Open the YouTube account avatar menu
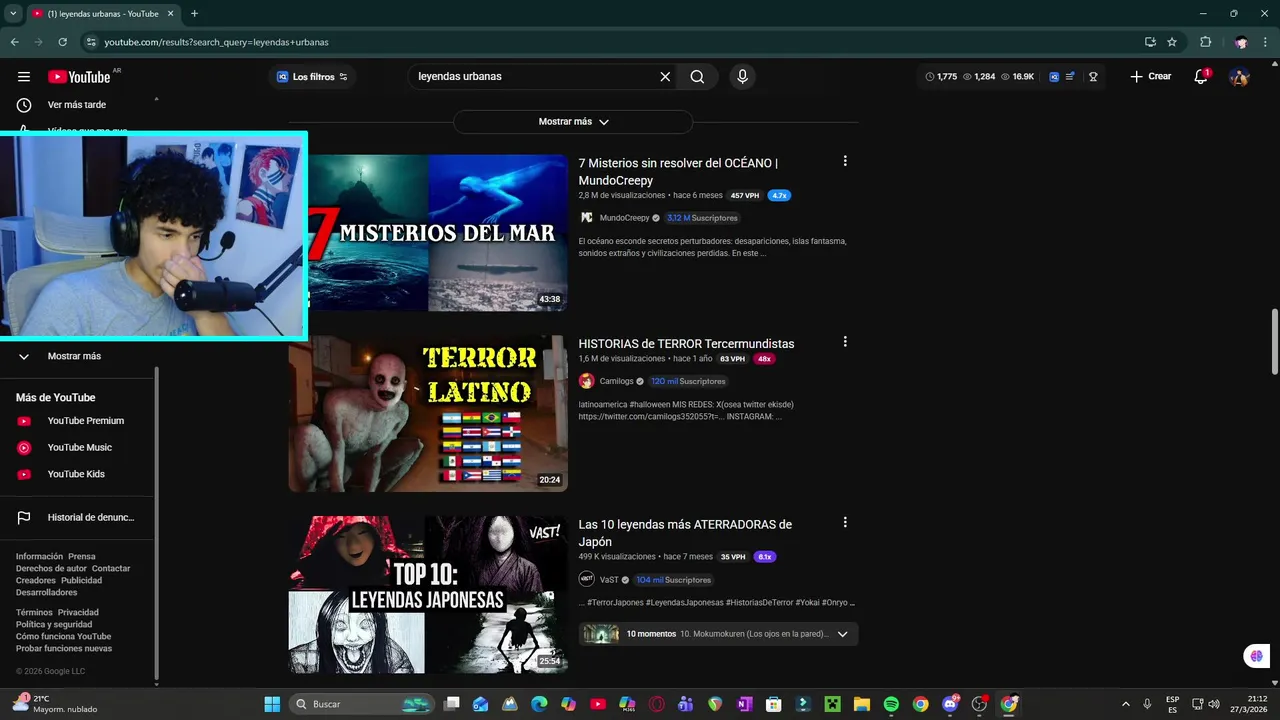Screen dimensions: 1280x720 coord(1239,77)
